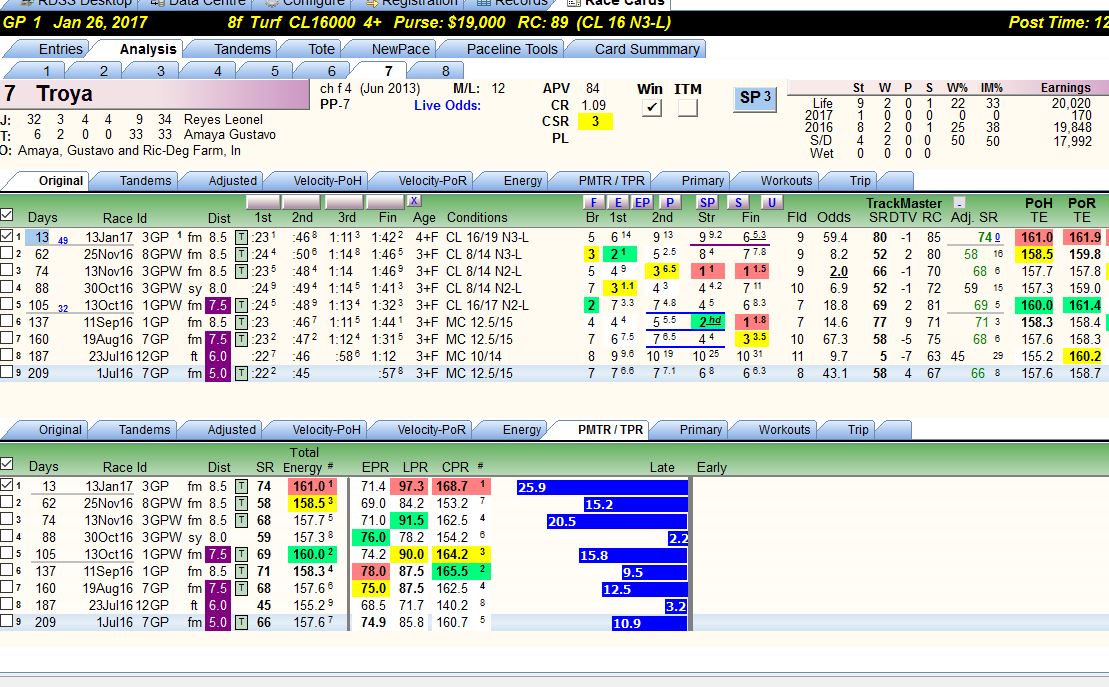This screenshot has width=1109, height=687.
Task: Click jockey name Reyes Leonel
Action: pyautogui.click(x=223, y=119)
